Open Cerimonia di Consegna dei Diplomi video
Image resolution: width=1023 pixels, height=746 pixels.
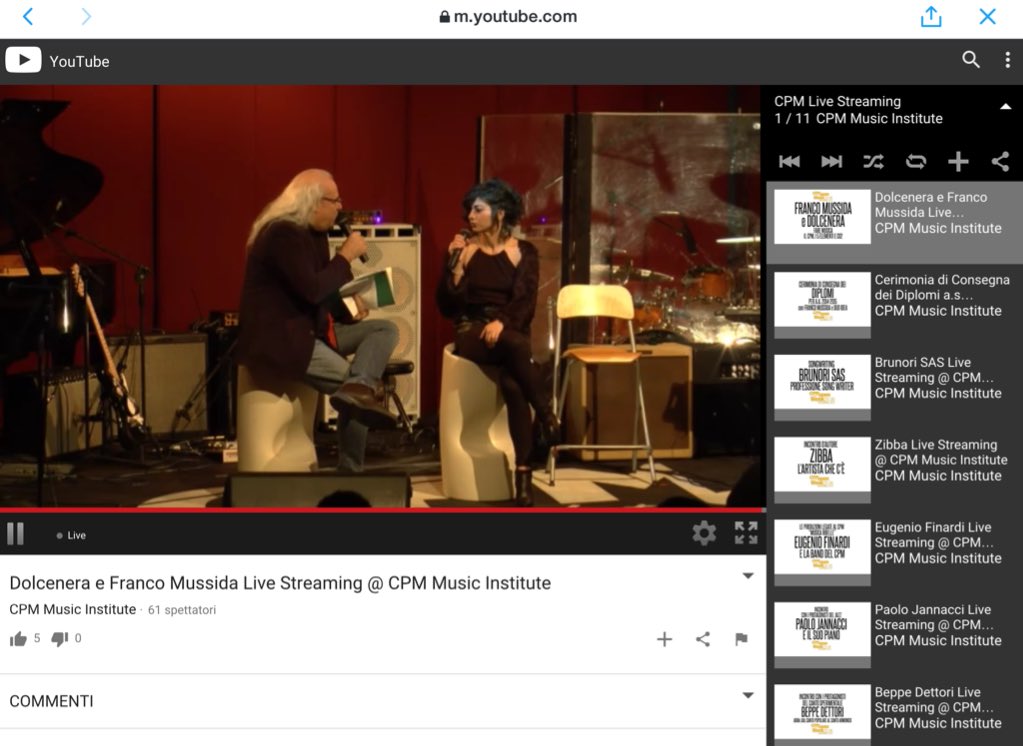point(894,305)
